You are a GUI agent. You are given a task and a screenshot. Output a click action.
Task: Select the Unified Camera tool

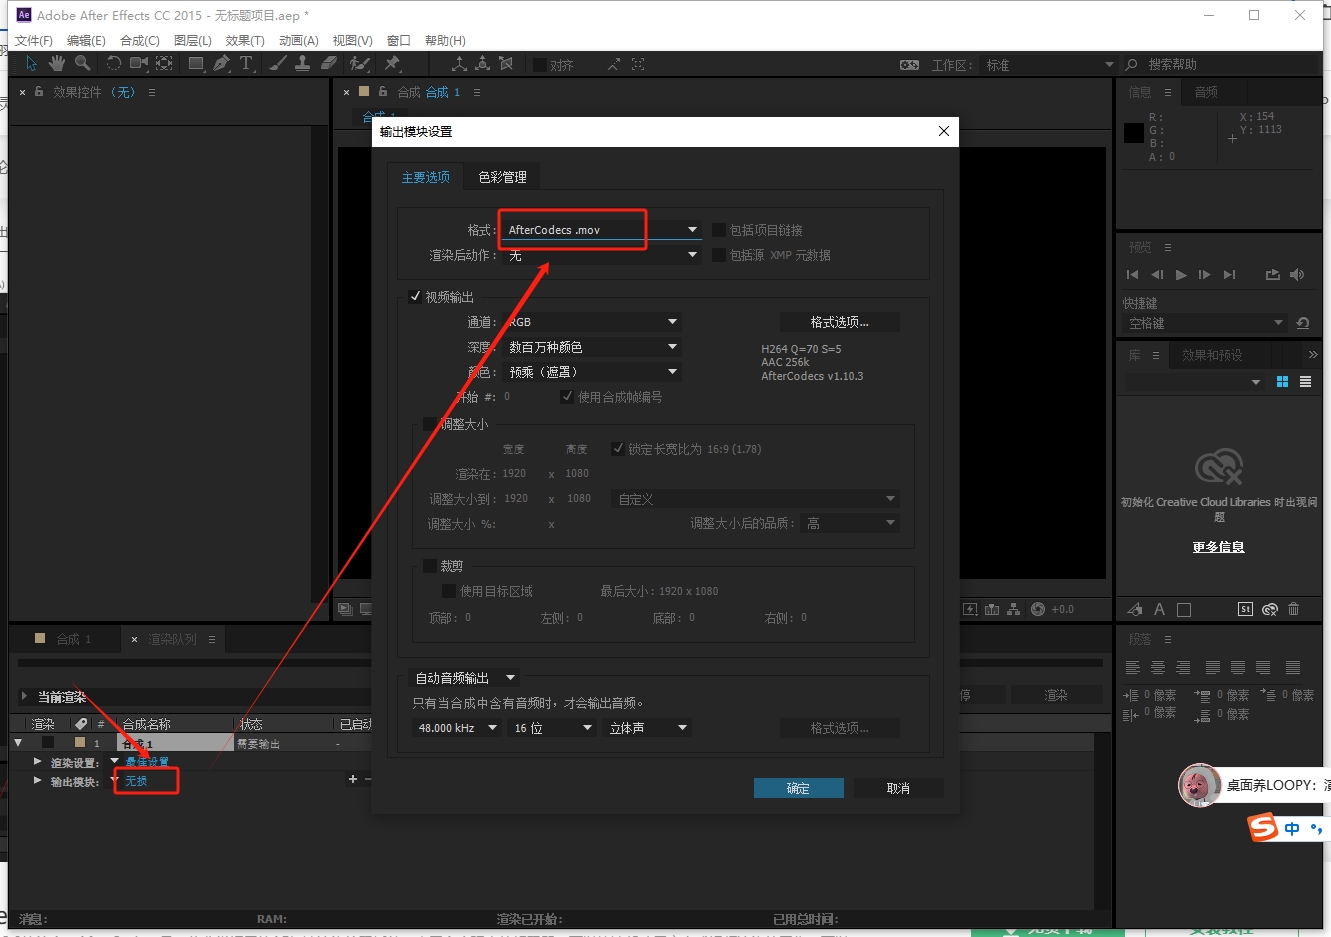pyautogui.click(x=139, y=64)
